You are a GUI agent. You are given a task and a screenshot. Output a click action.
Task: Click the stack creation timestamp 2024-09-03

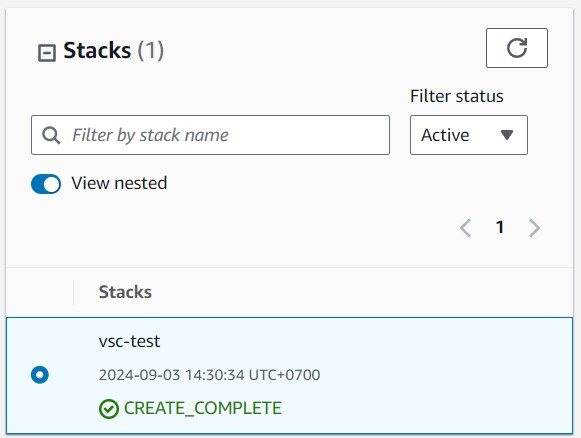click(x=209, y=375)
